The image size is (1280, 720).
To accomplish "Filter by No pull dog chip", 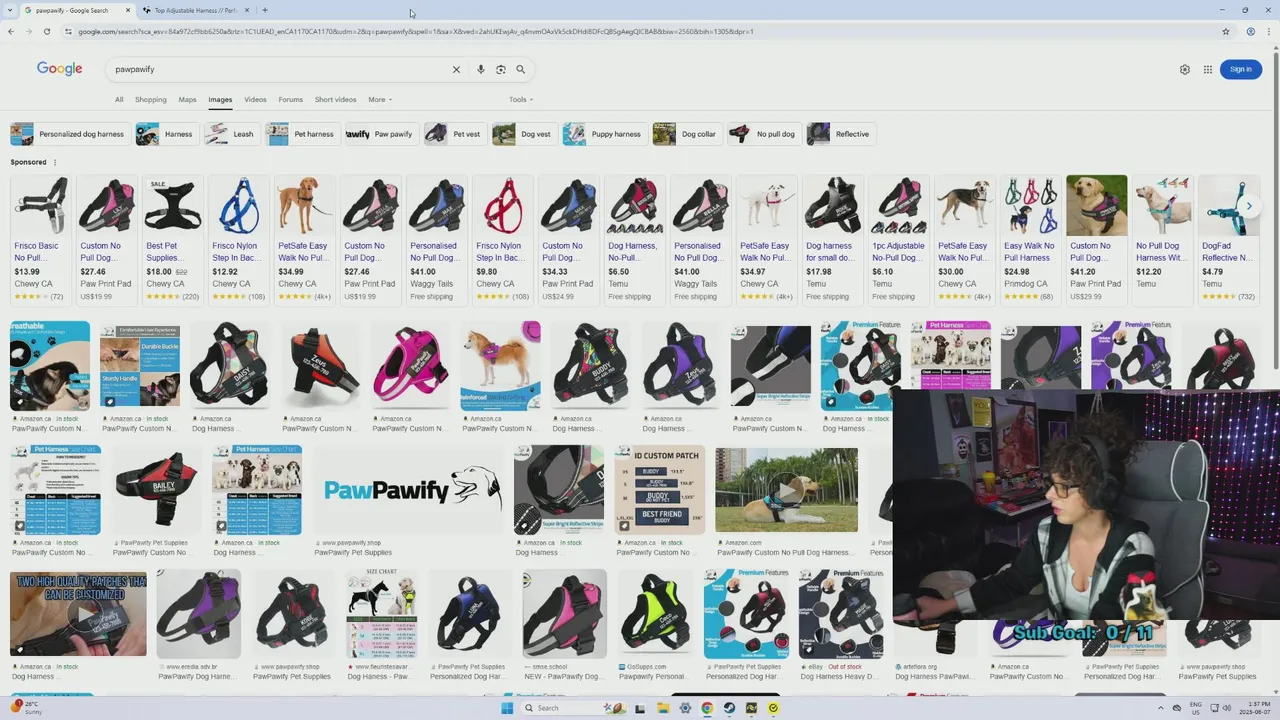I will click(x=763, y=134).
